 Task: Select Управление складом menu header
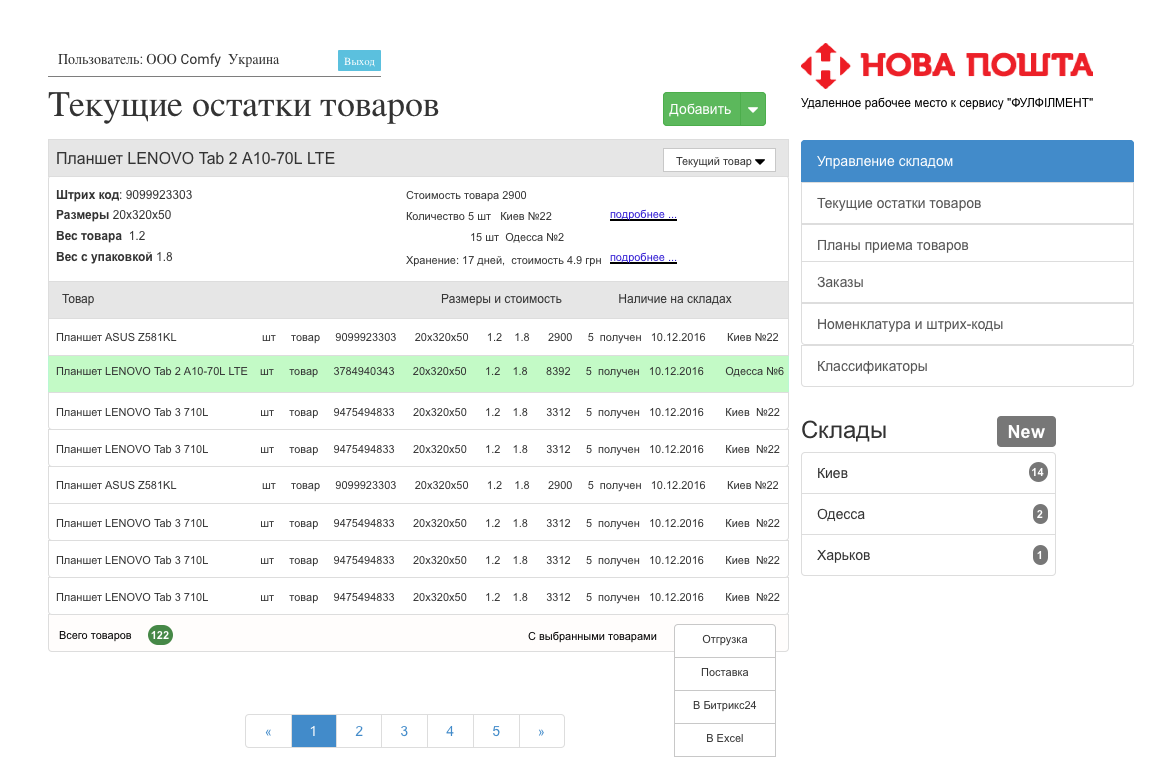(x=967, y=161)
